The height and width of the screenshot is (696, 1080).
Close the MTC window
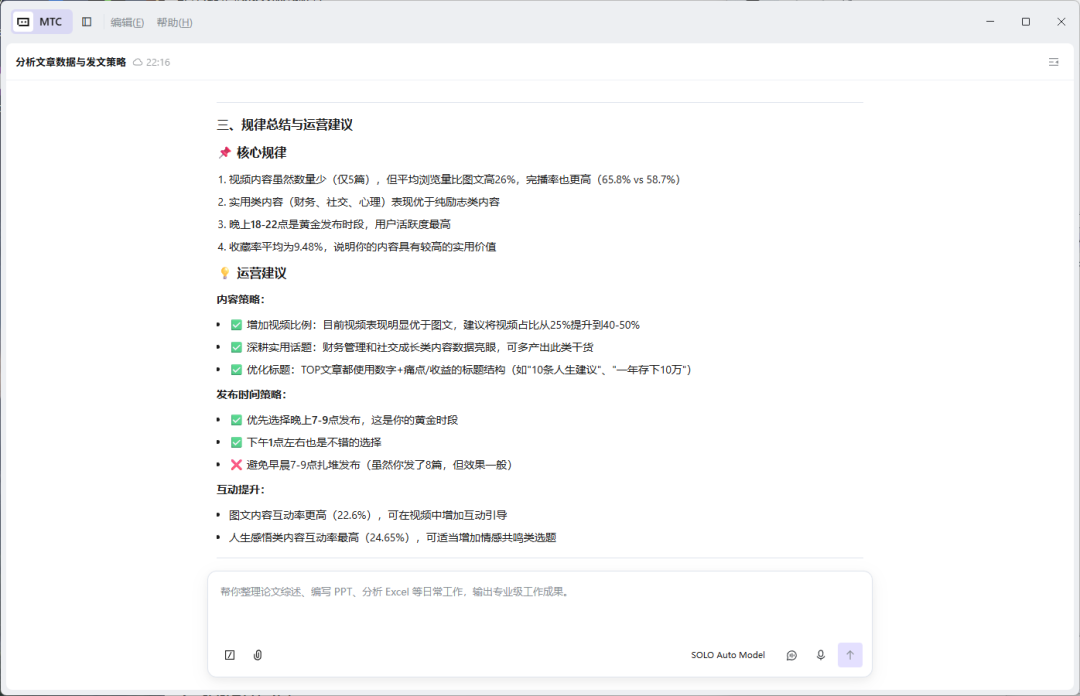tap(1061, 22)
